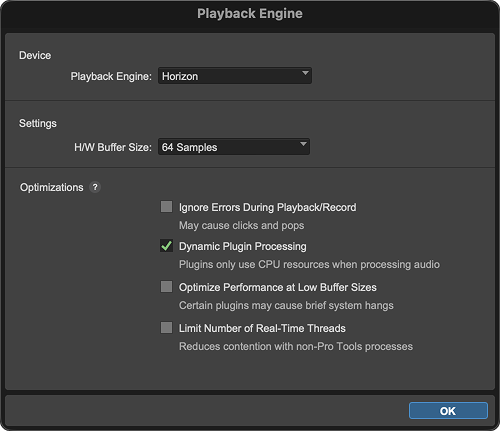Click the Settings section heading
The width and height of the screenshot is (500, 431).
(38, 123)
